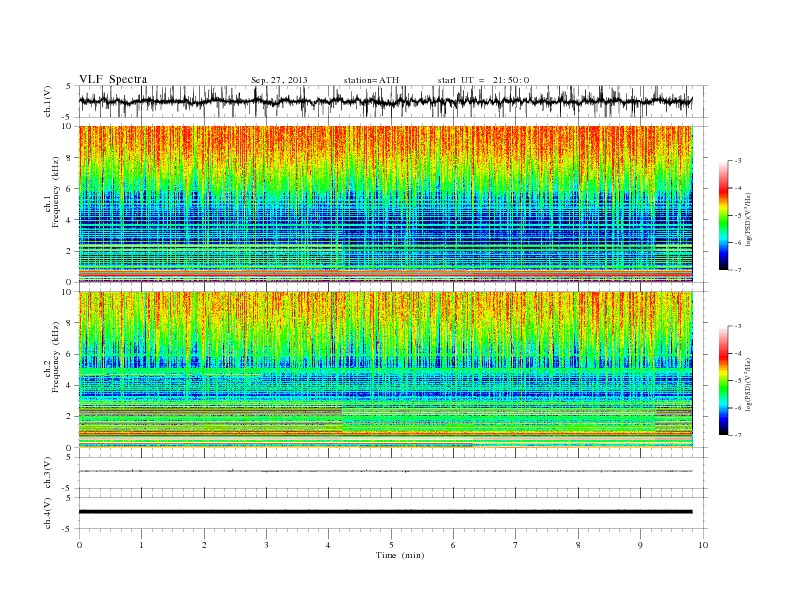Click inside the ch.1 spectrogram panel
This screenshot has height=612, width=792.
(x=385, y=204)
